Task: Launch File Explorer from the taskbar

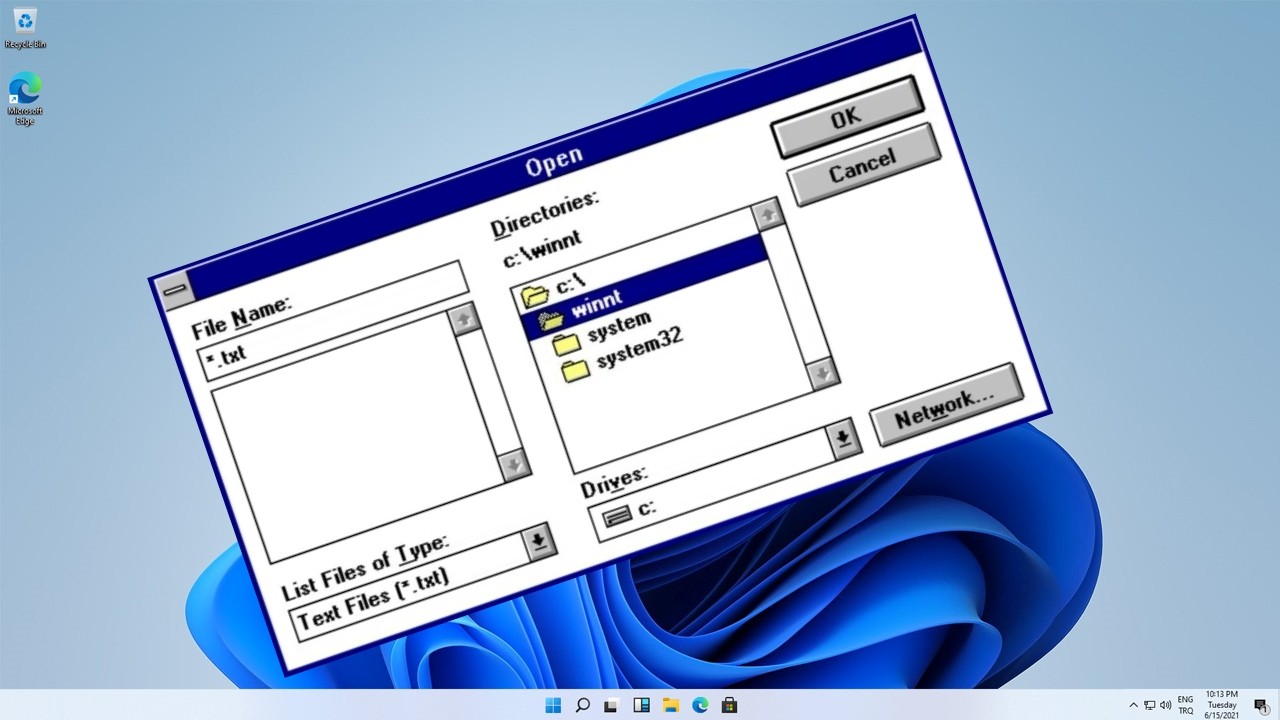Action: (670, 705)
